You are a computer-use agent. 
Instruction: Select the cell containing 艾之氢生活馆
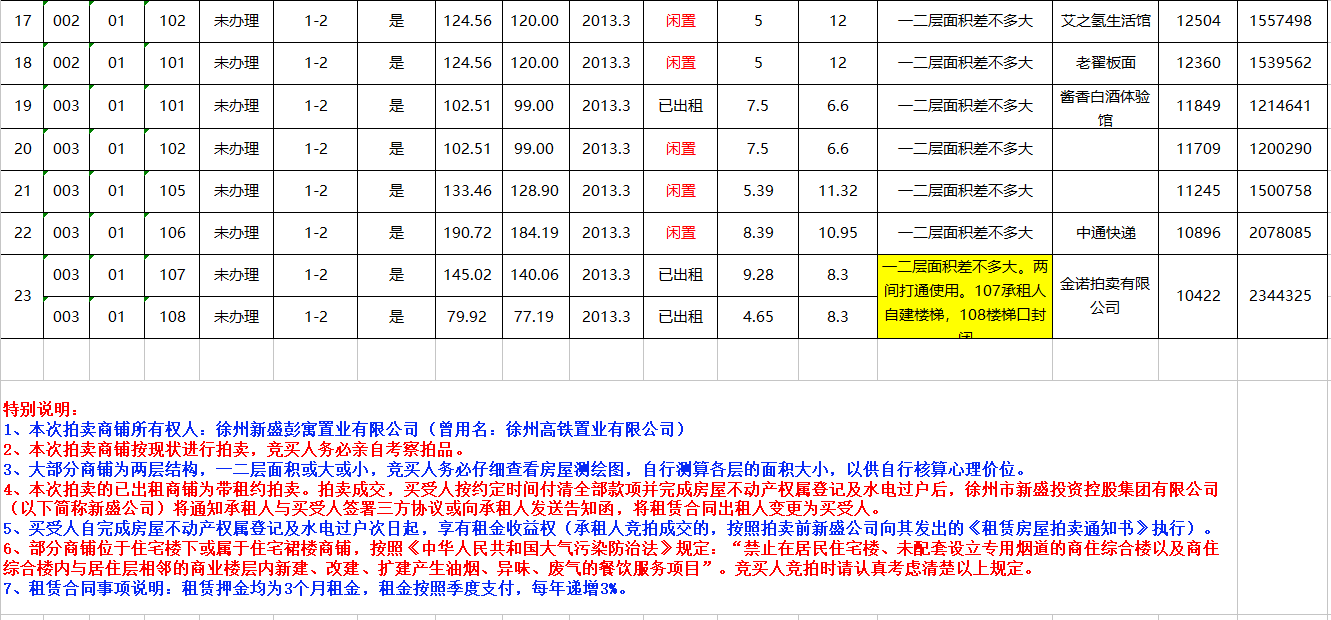click(x=1105, y=21)
